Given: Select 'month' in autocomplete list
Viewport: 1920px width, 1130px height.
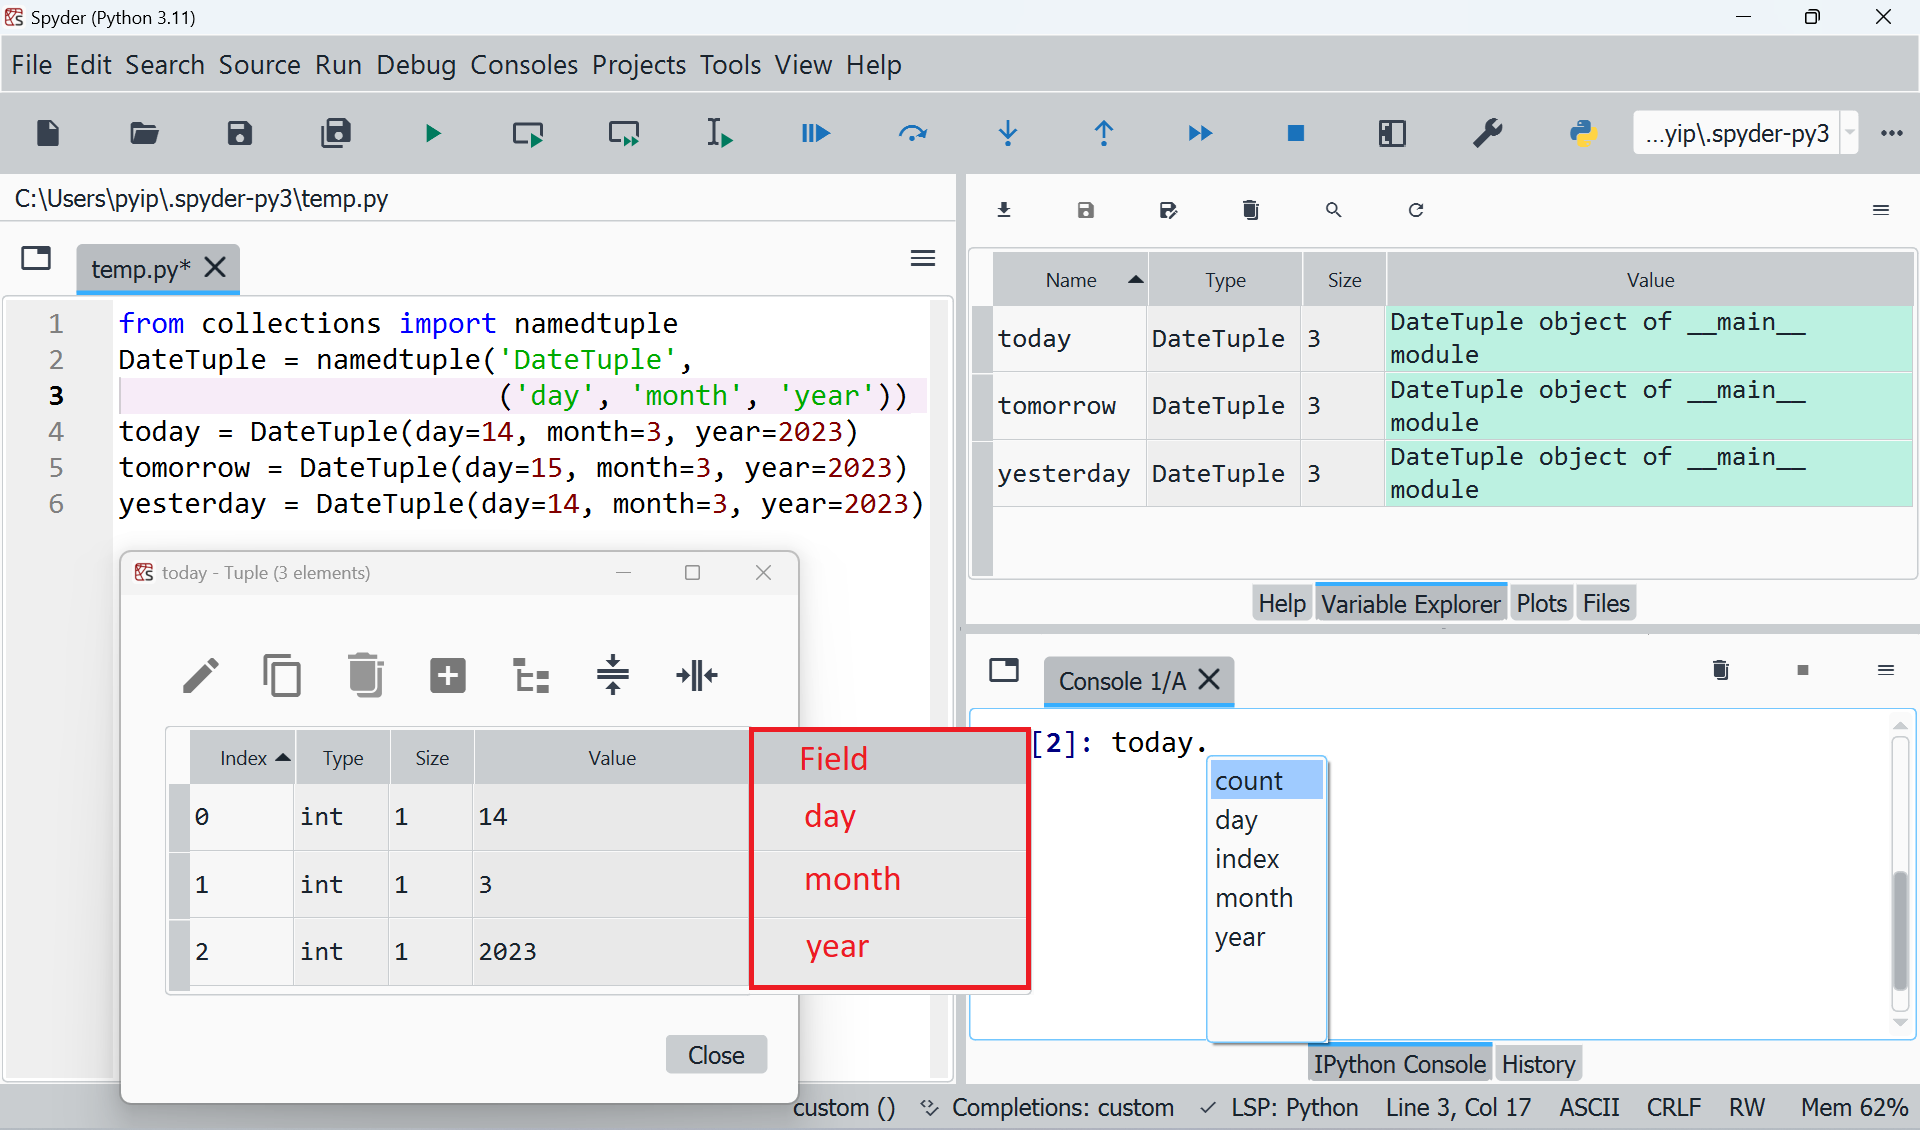Looking at the screenshot, I should pyautogui.click(x=1254, y=898).
